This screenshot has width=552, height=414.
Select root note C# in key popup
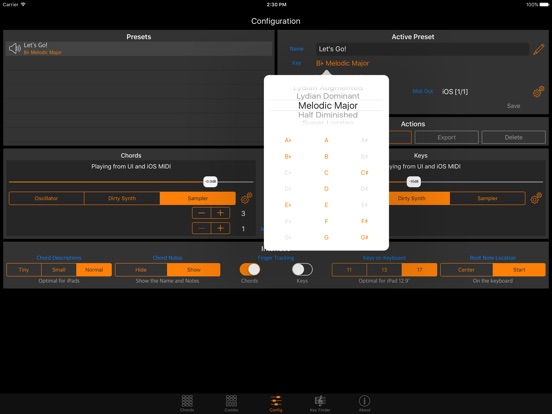point(364,172)
